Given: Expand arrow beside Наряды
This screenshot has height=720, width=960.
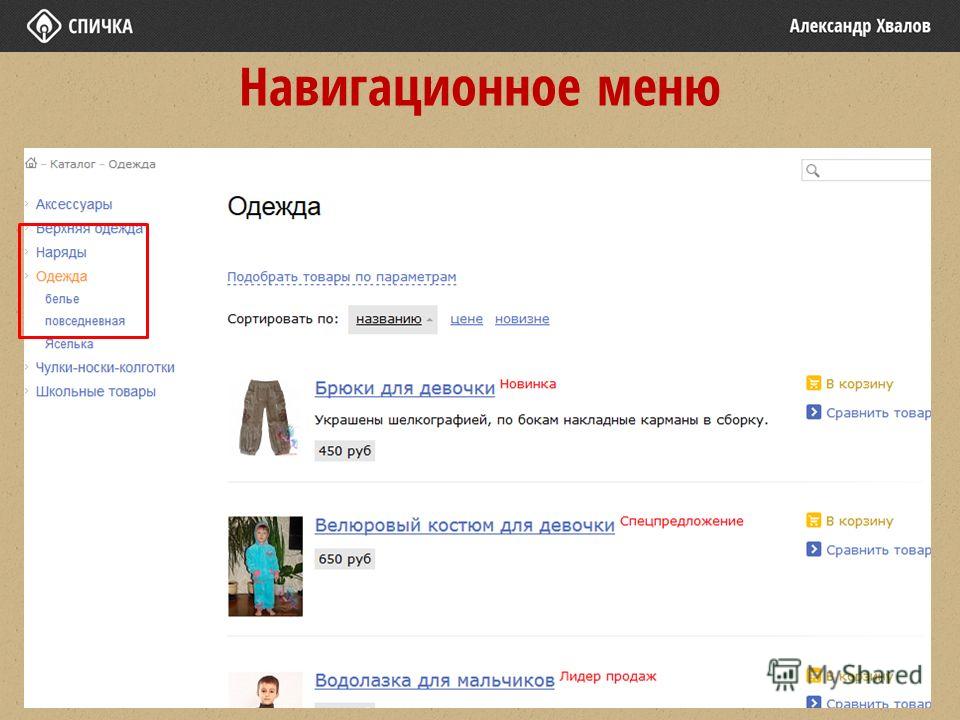Looking at the screenshot, I should [x=27, y=252].
